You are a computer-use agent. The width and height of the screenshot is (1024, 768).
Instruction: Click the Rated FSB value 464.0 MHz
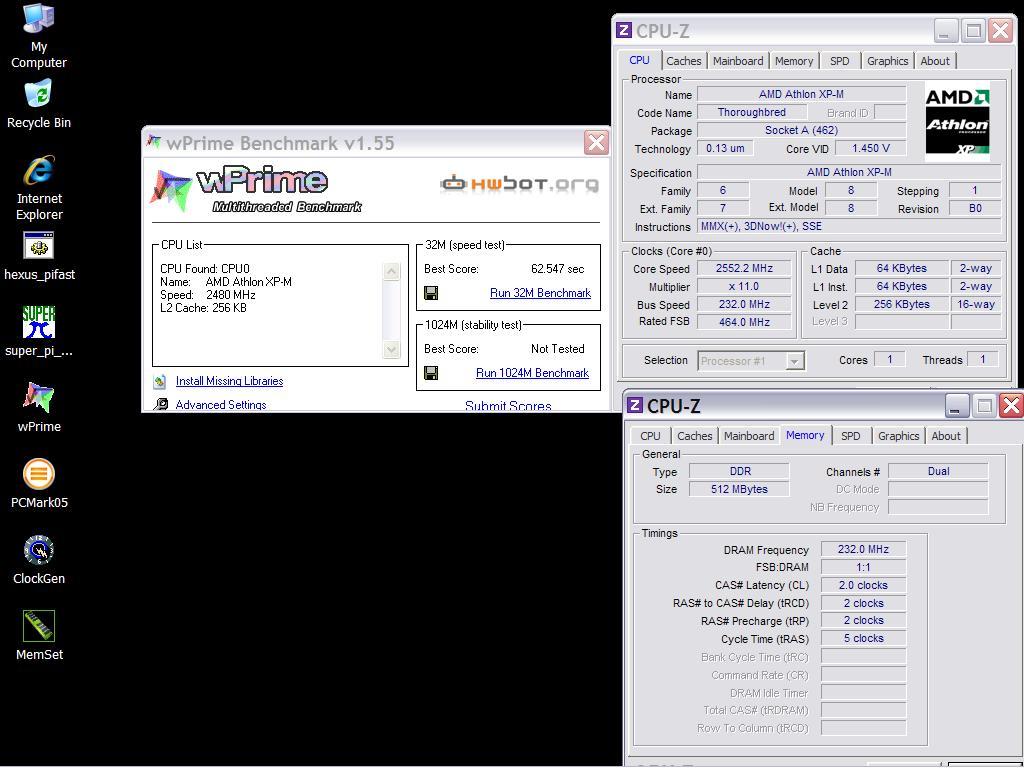point(744,321)
